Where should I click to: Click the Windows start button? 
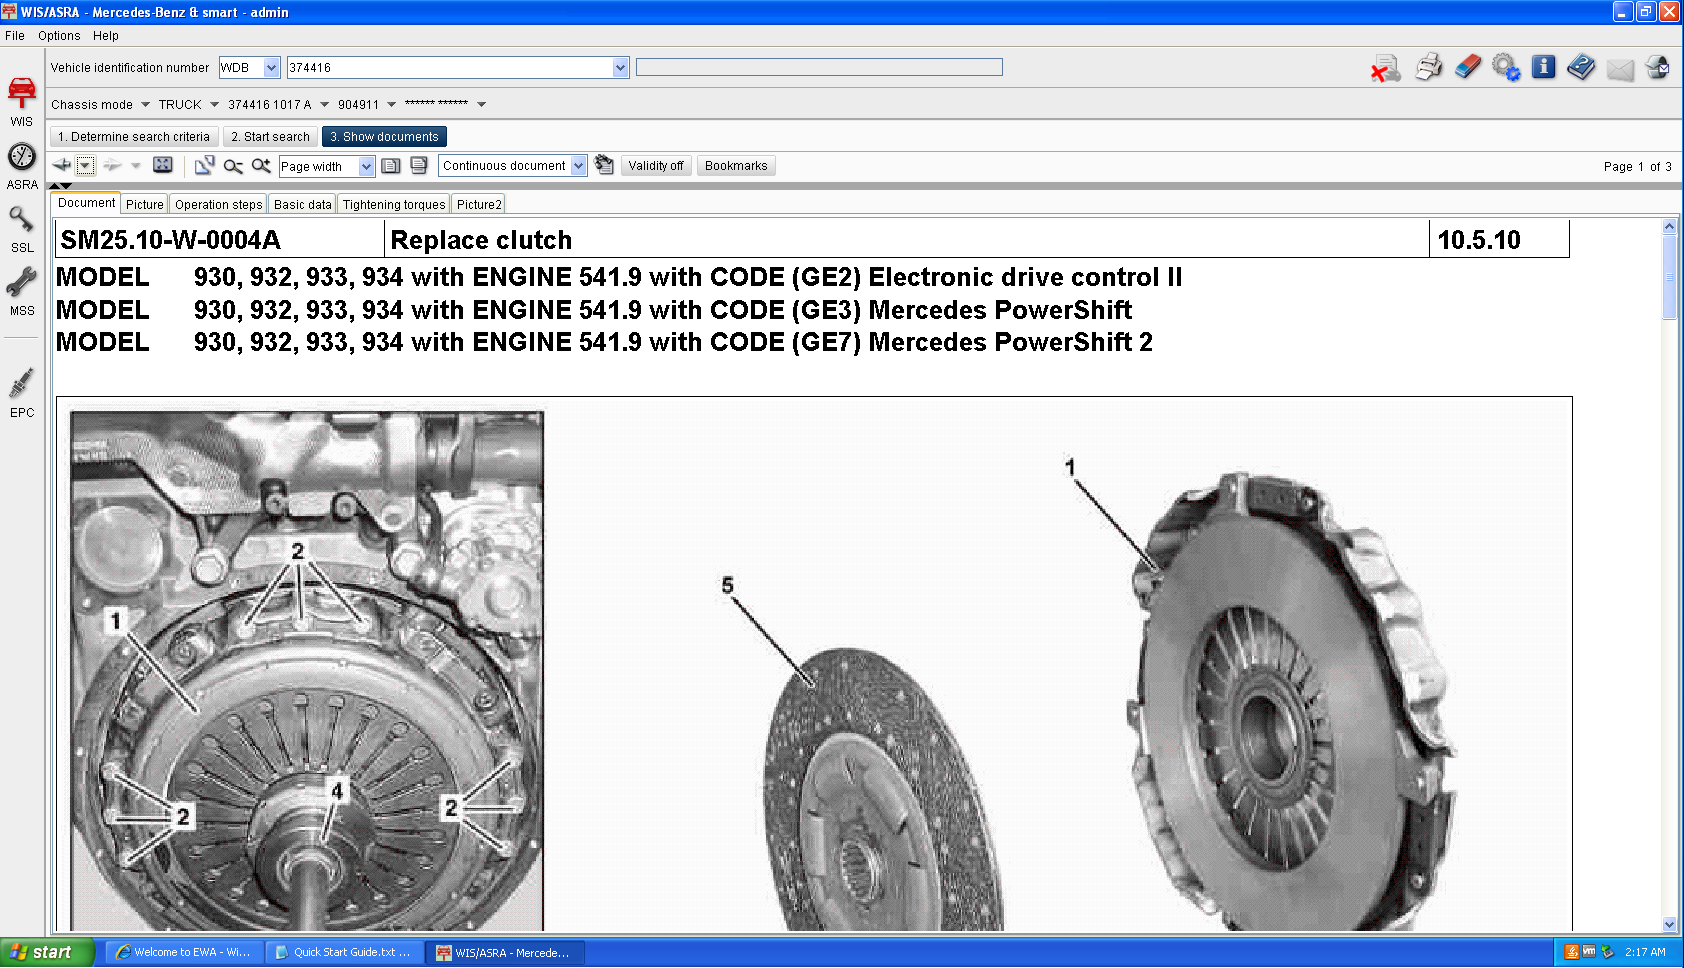pyautogui.click(x=47, y=952)
